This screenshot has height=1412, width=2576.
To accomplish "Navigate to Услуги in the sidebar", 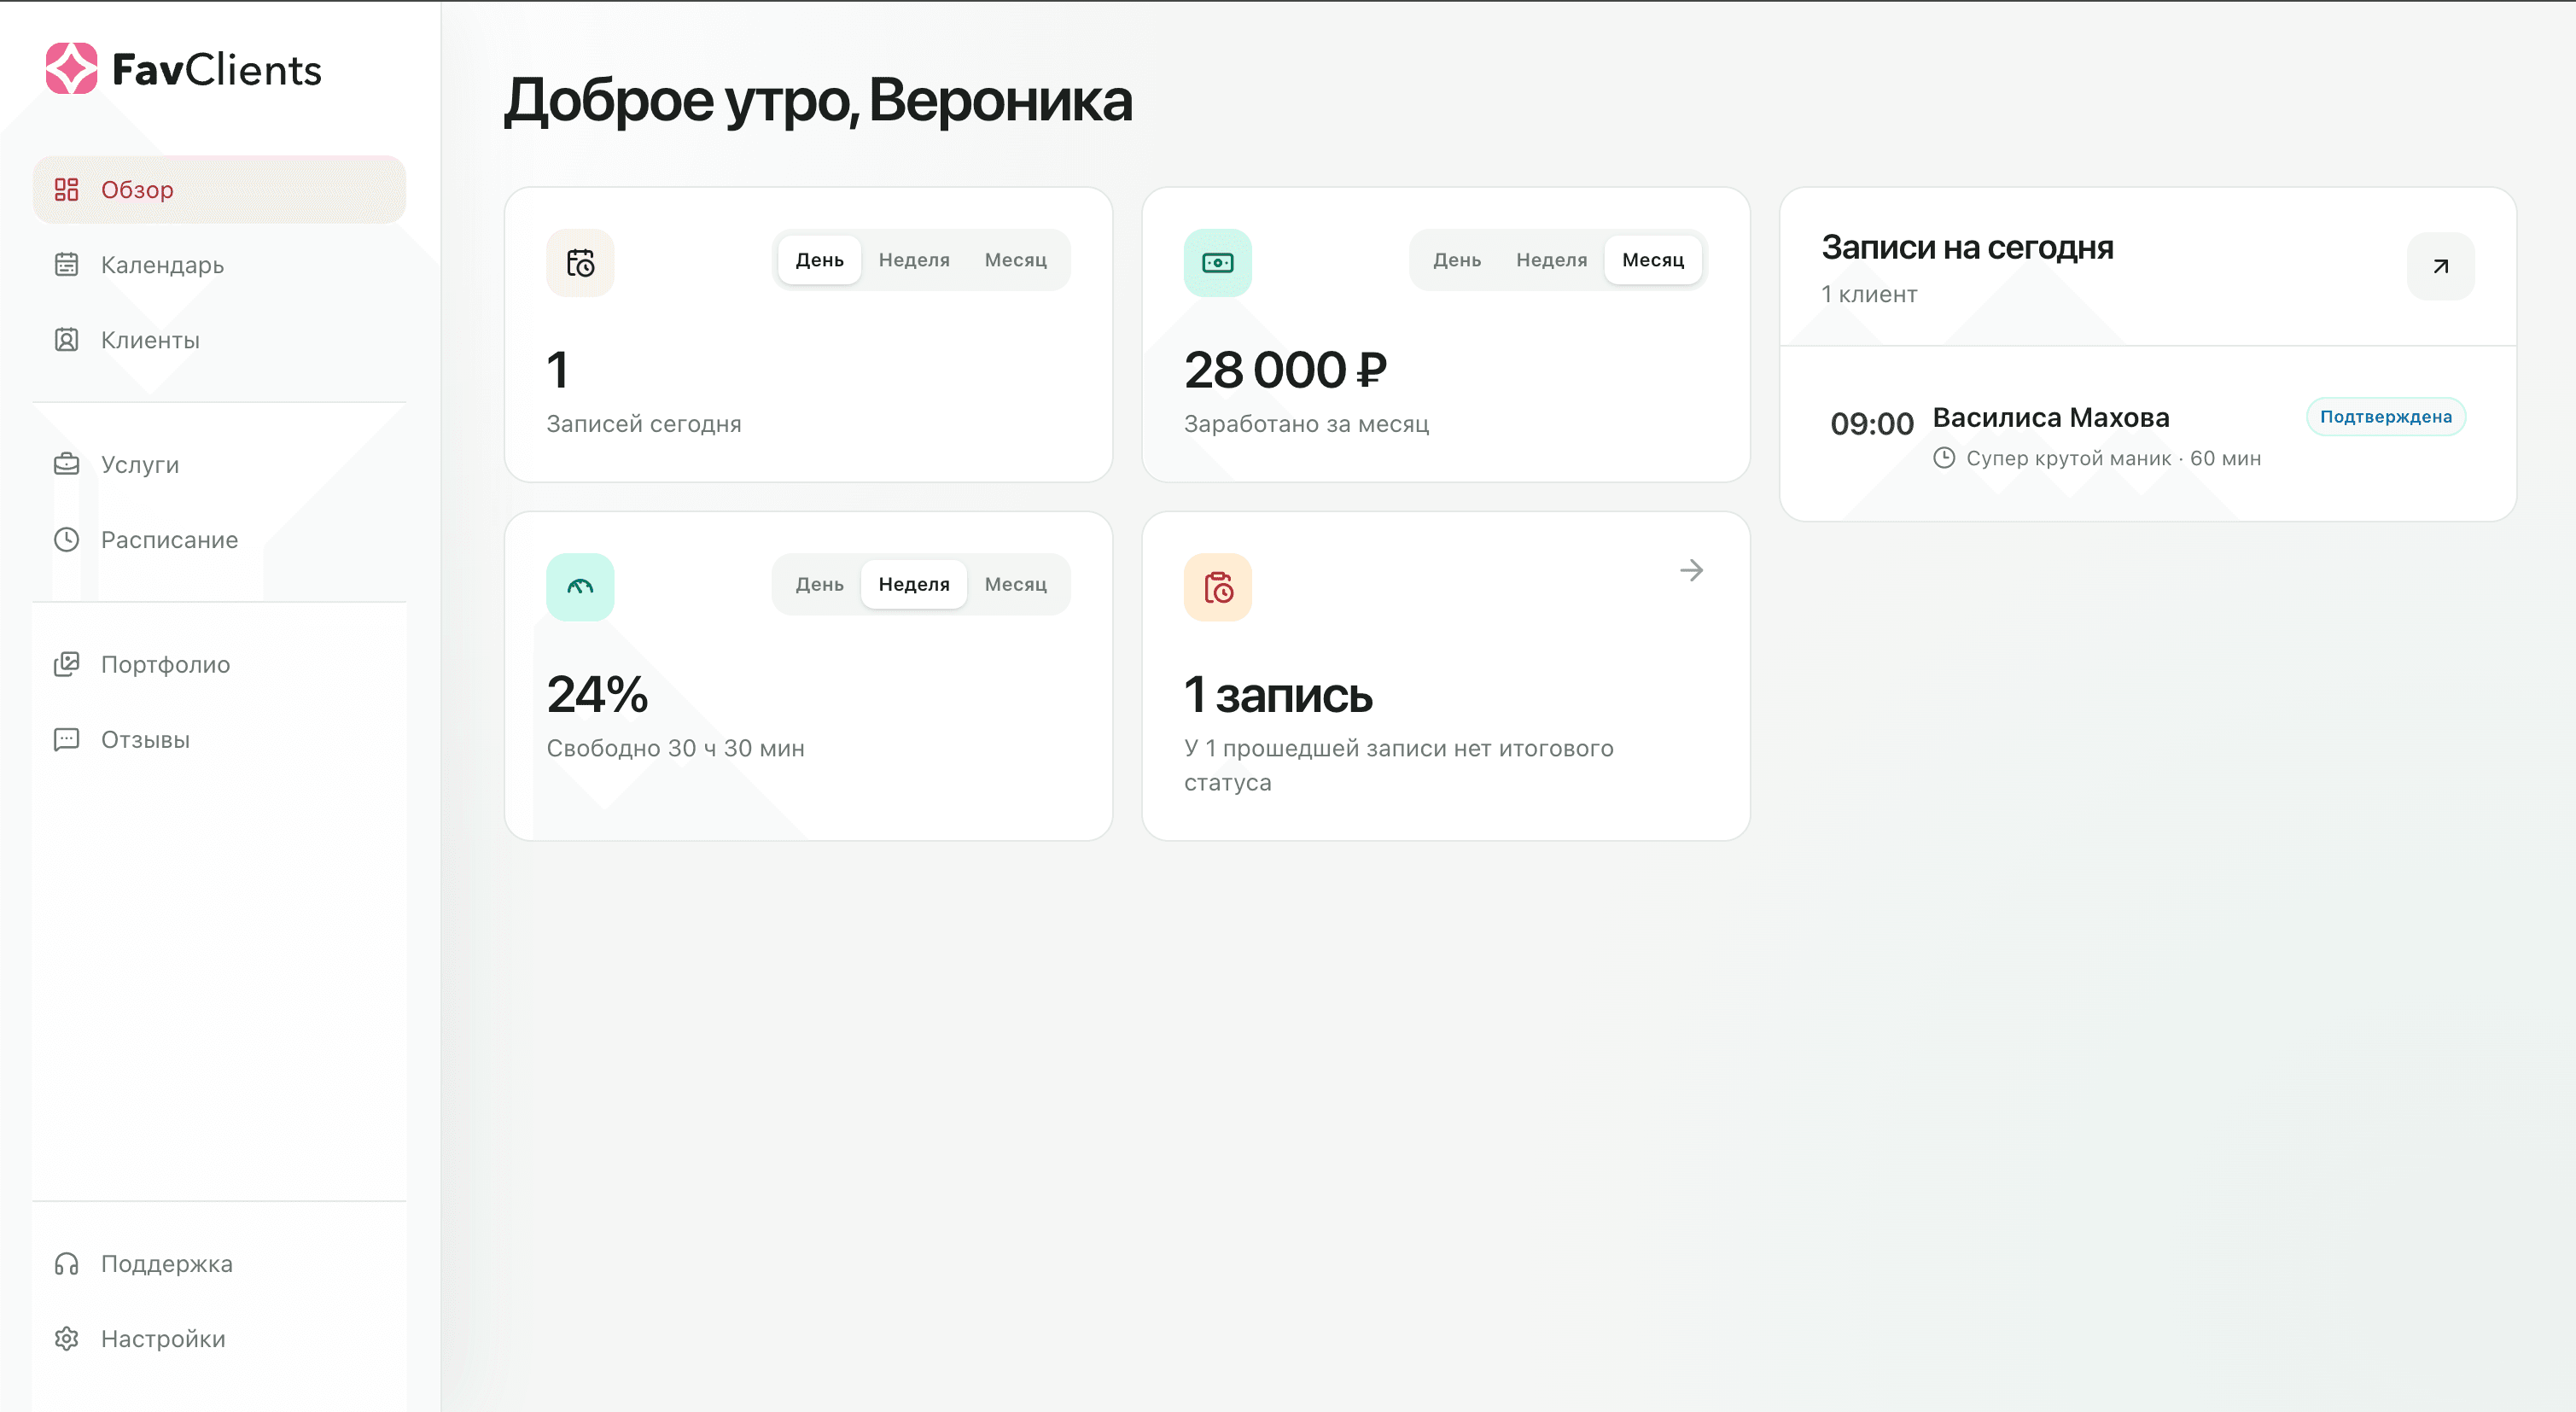I will (x=219, y=464).
